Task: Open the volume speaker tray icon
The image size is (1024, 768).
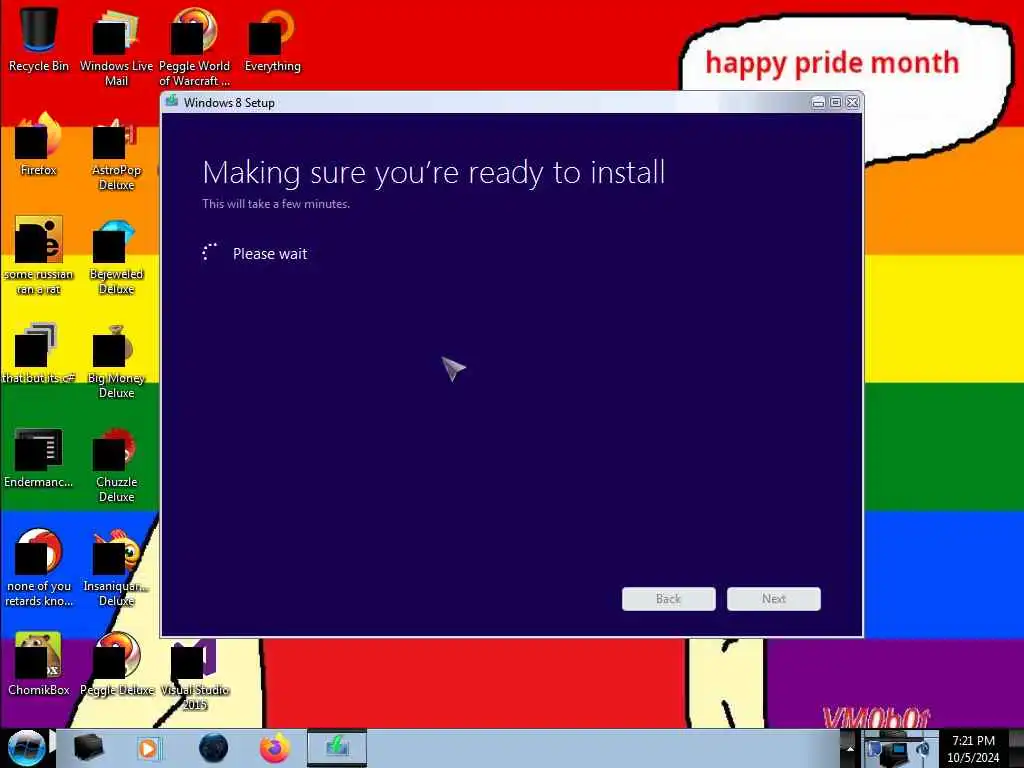Action: tap(922, 750)
